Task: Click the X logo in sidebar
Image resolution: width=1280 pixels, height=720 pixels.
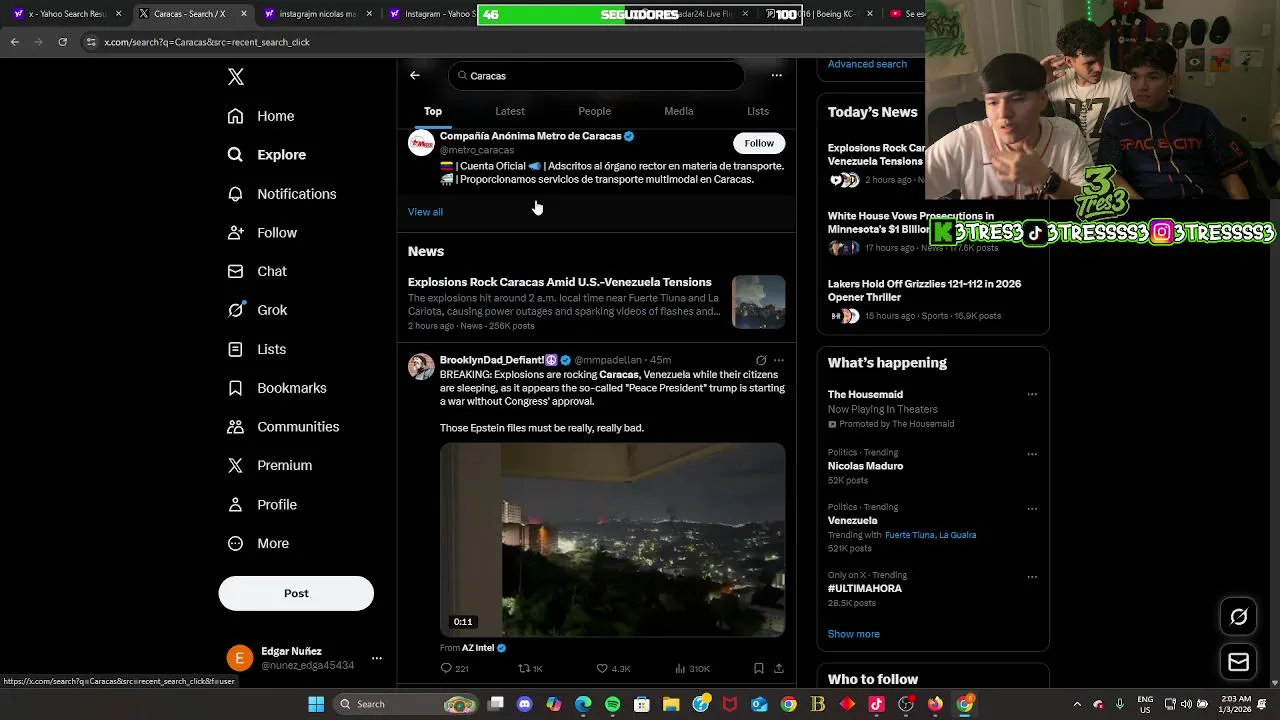Action: tap(236, 77)
